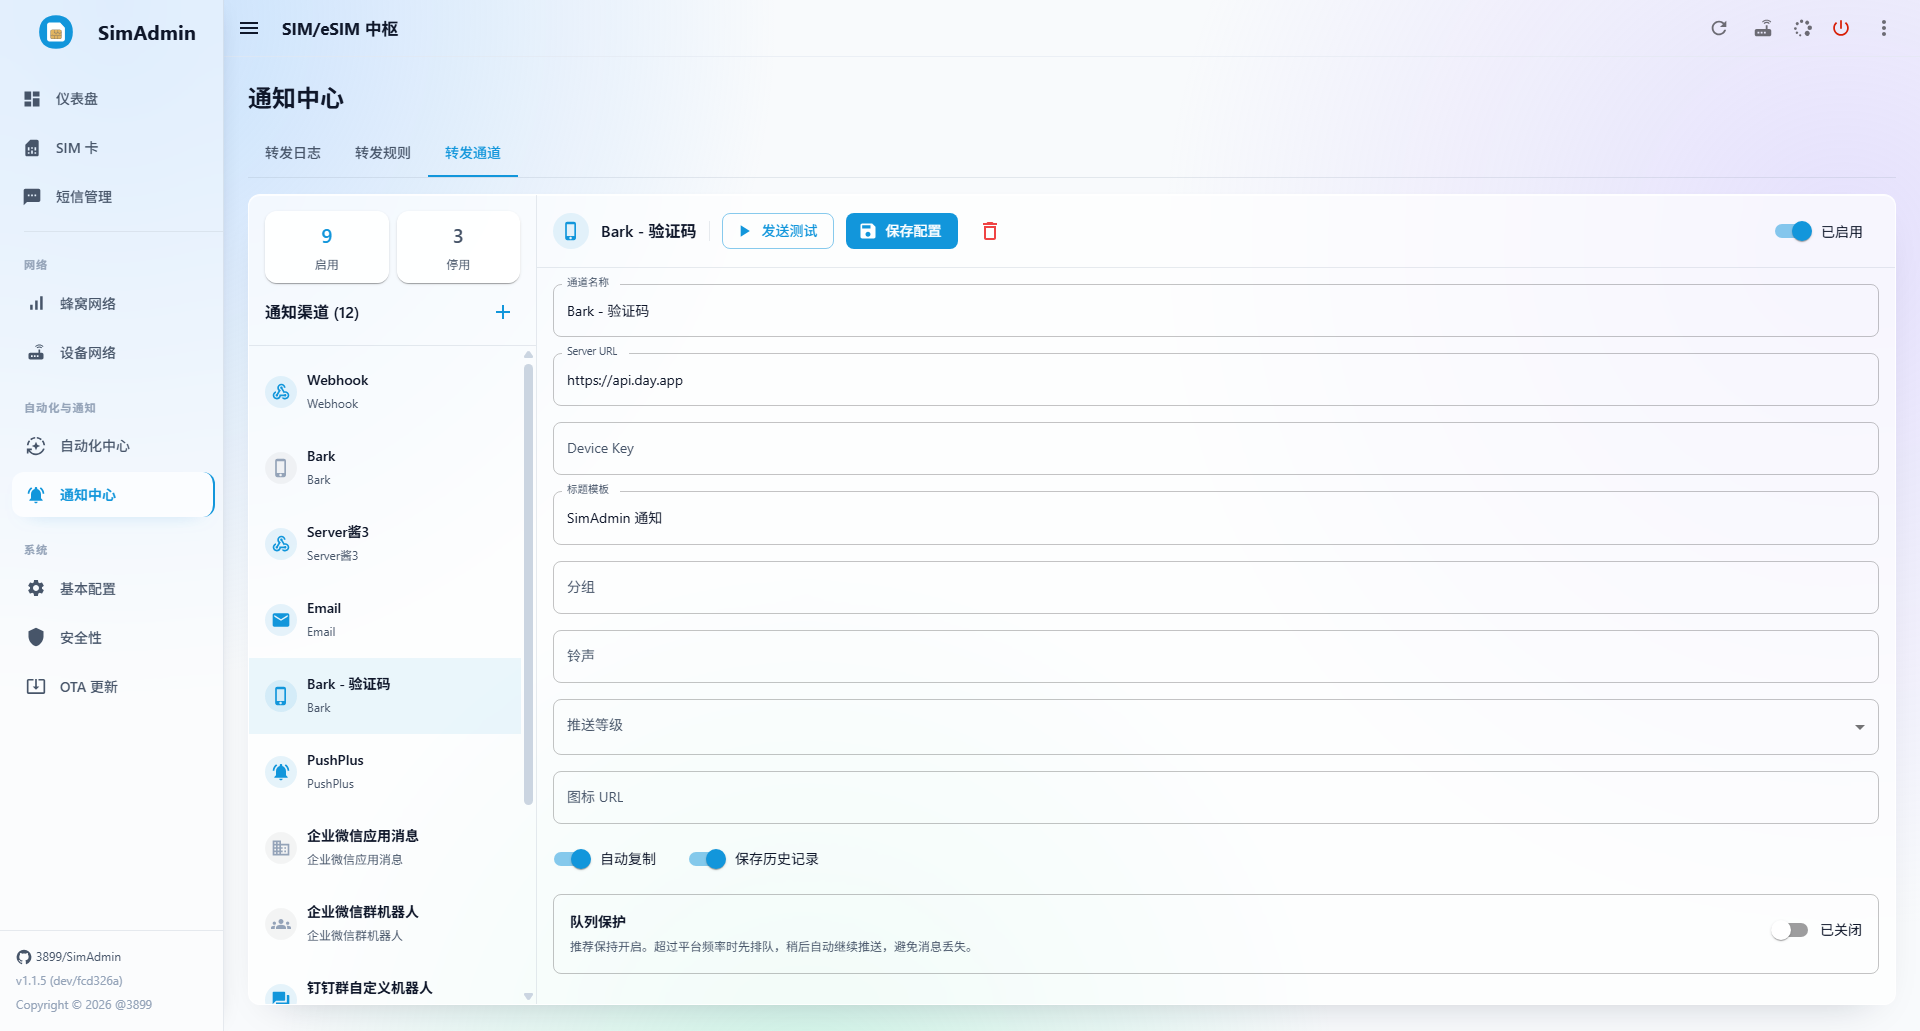The height and width of the screenshot is (1031, 1920).
Task: Click the red power icon
Action: [x=1841, y=28]
